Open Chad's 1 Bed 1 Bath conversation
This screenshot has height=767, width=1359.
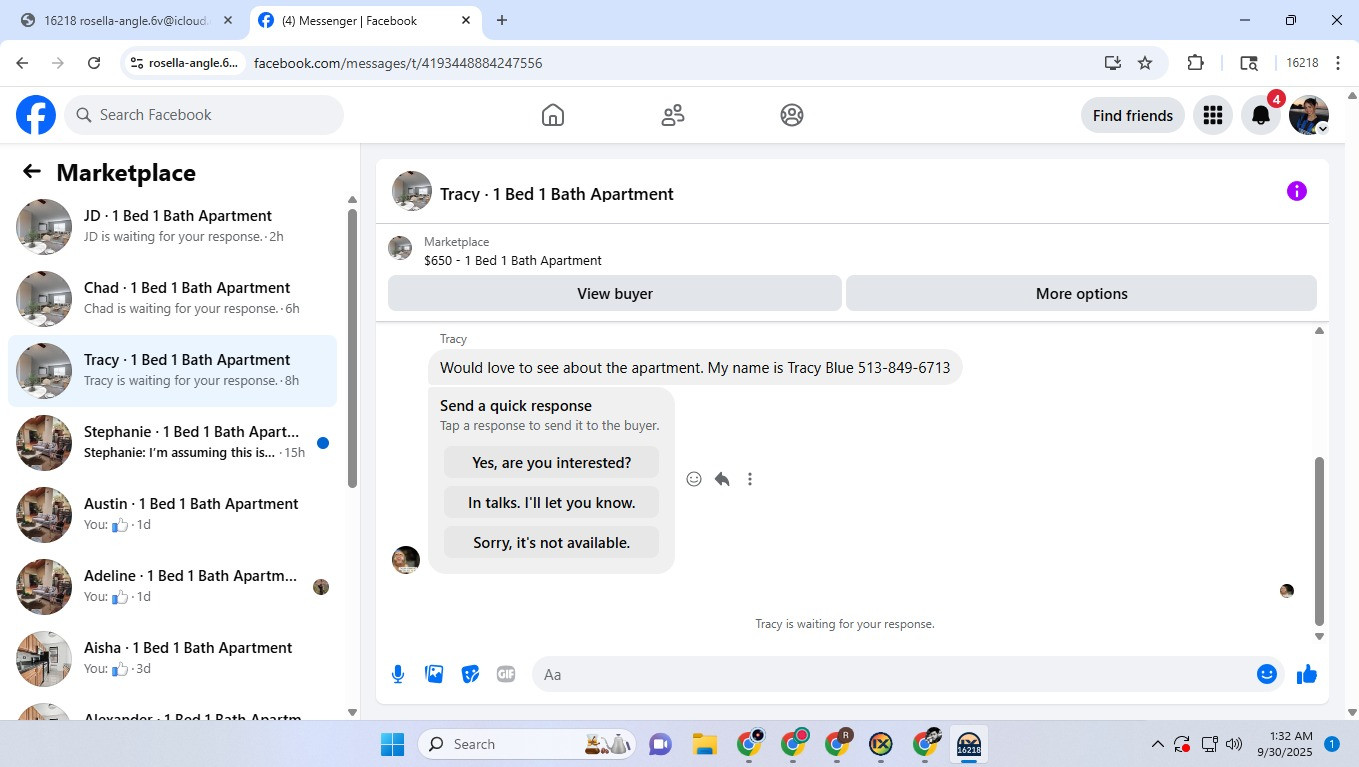(172, 299)
